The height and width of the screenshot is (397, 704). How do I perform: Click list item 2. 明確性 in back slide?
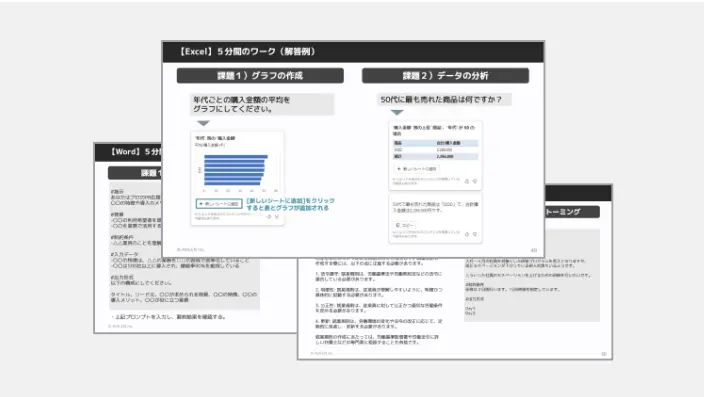(378, 292)
